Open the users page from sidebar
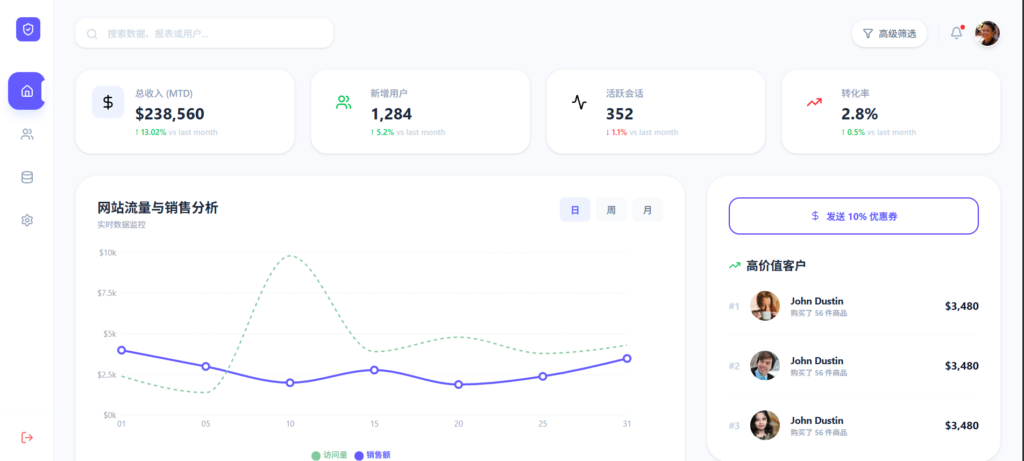Image resolution: width=1024 pixels, height=461 pixels. tap(27, 135)
